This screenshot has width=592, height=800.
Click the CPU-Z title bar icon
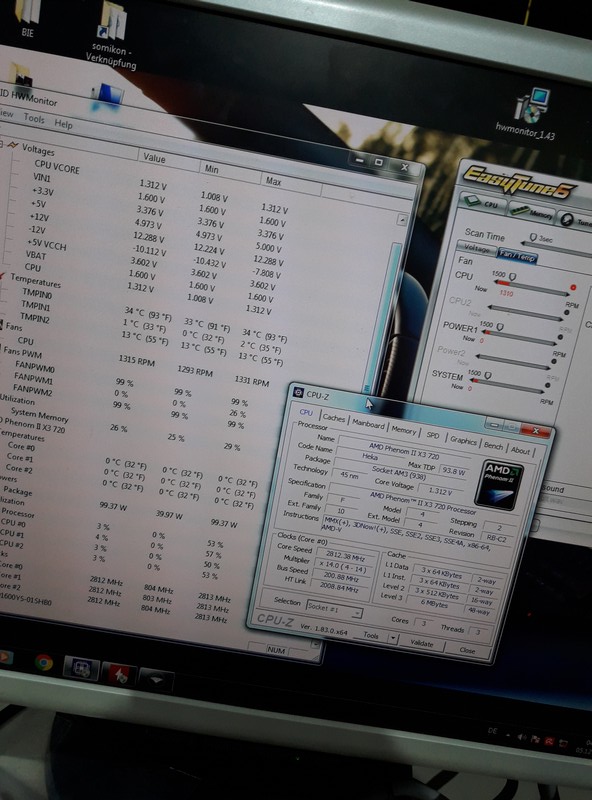coord(298,392)
